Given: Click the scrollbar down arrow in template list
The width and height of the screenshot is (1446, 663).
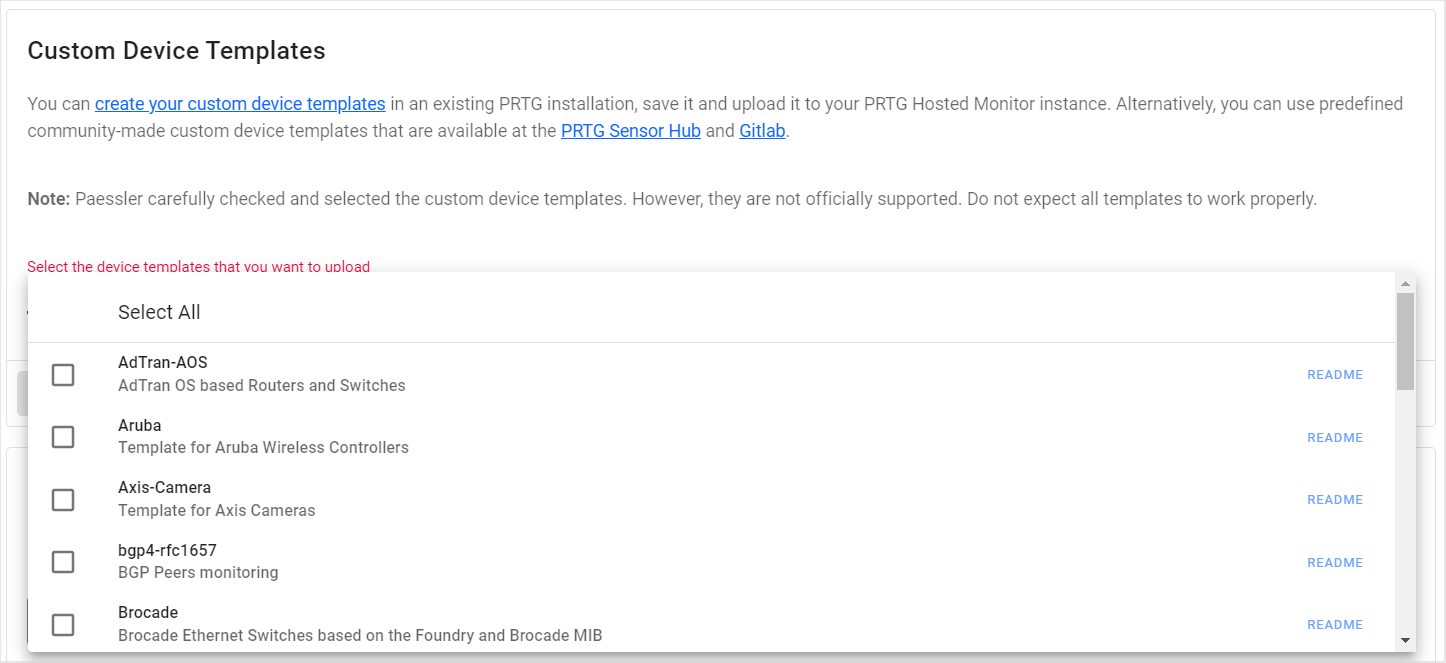Looking at the screenshot, I should pos(1405,640).
